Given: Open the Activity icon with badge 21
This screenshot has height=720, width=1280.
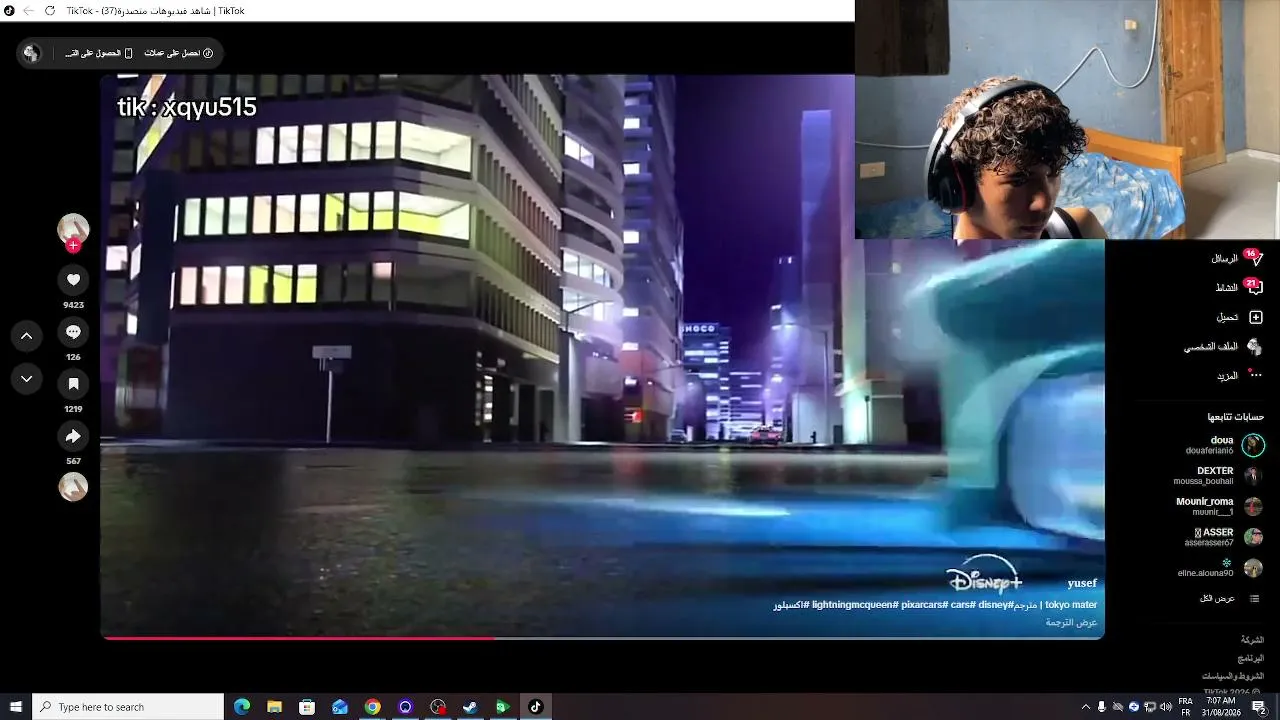Looking at the screenshot, I should coord(1256,287).
